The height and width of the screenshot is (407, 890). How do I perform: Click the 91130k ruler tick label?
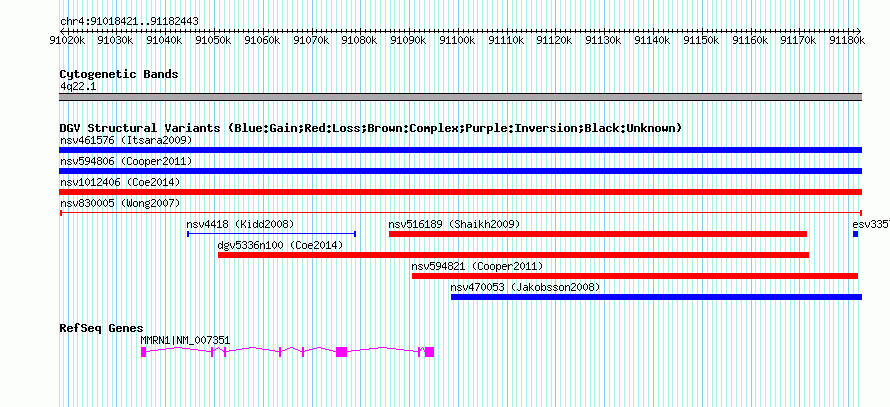point(603,40)
